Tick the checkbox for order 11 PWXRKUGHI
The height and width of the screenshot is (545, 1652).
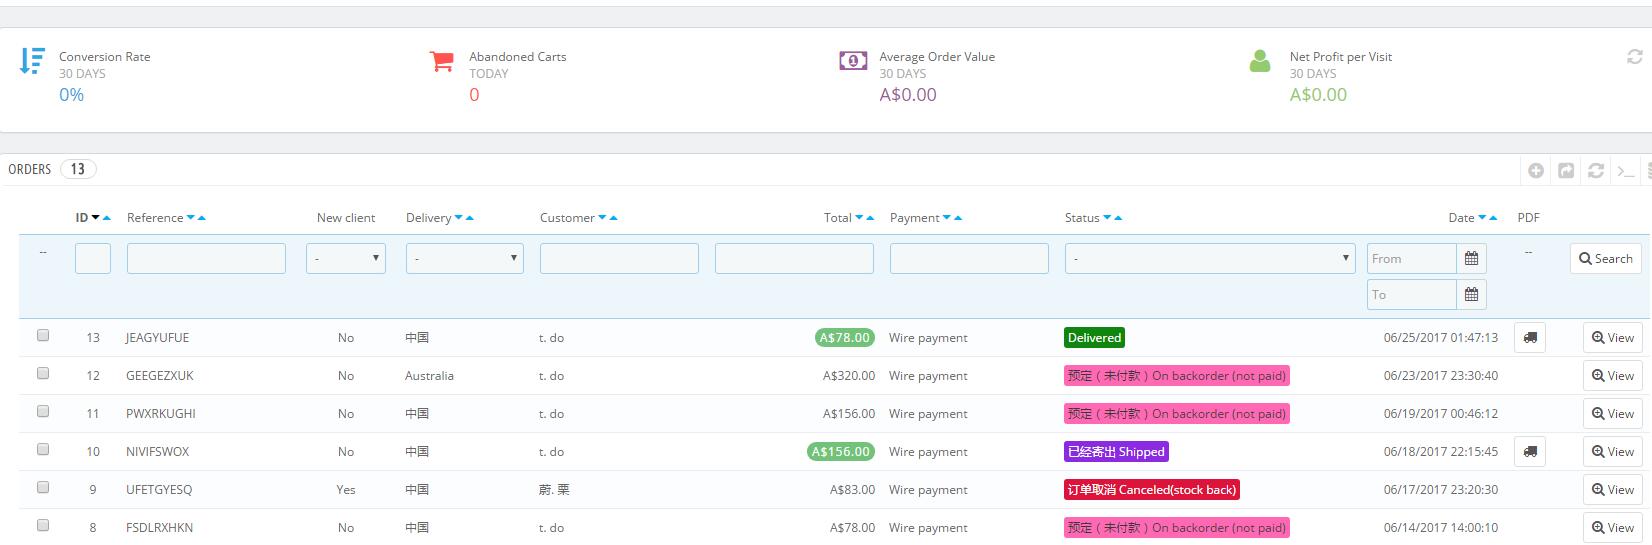tap(43, 412)
